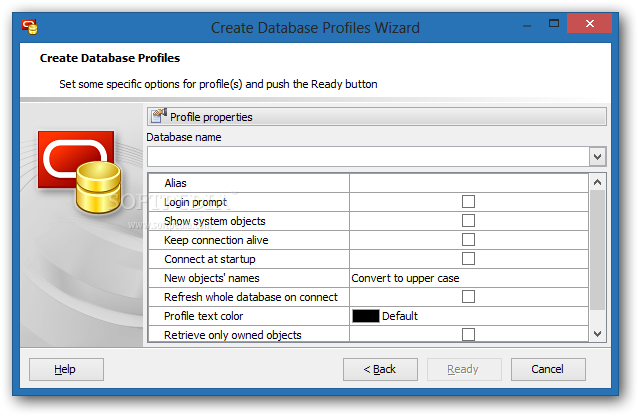
Task: Maximize the wizard window
Action: tap(553, 24)
